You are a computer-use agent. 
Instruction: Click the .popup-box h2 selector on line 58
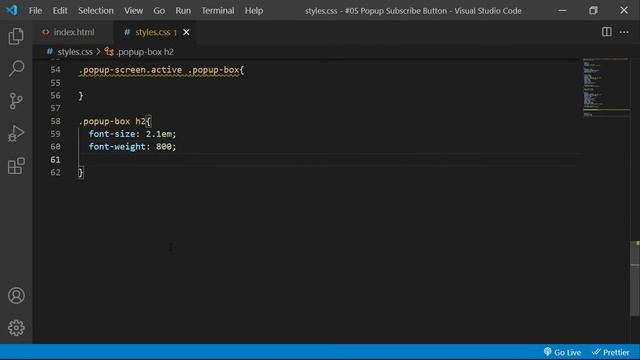click(112, 121)
